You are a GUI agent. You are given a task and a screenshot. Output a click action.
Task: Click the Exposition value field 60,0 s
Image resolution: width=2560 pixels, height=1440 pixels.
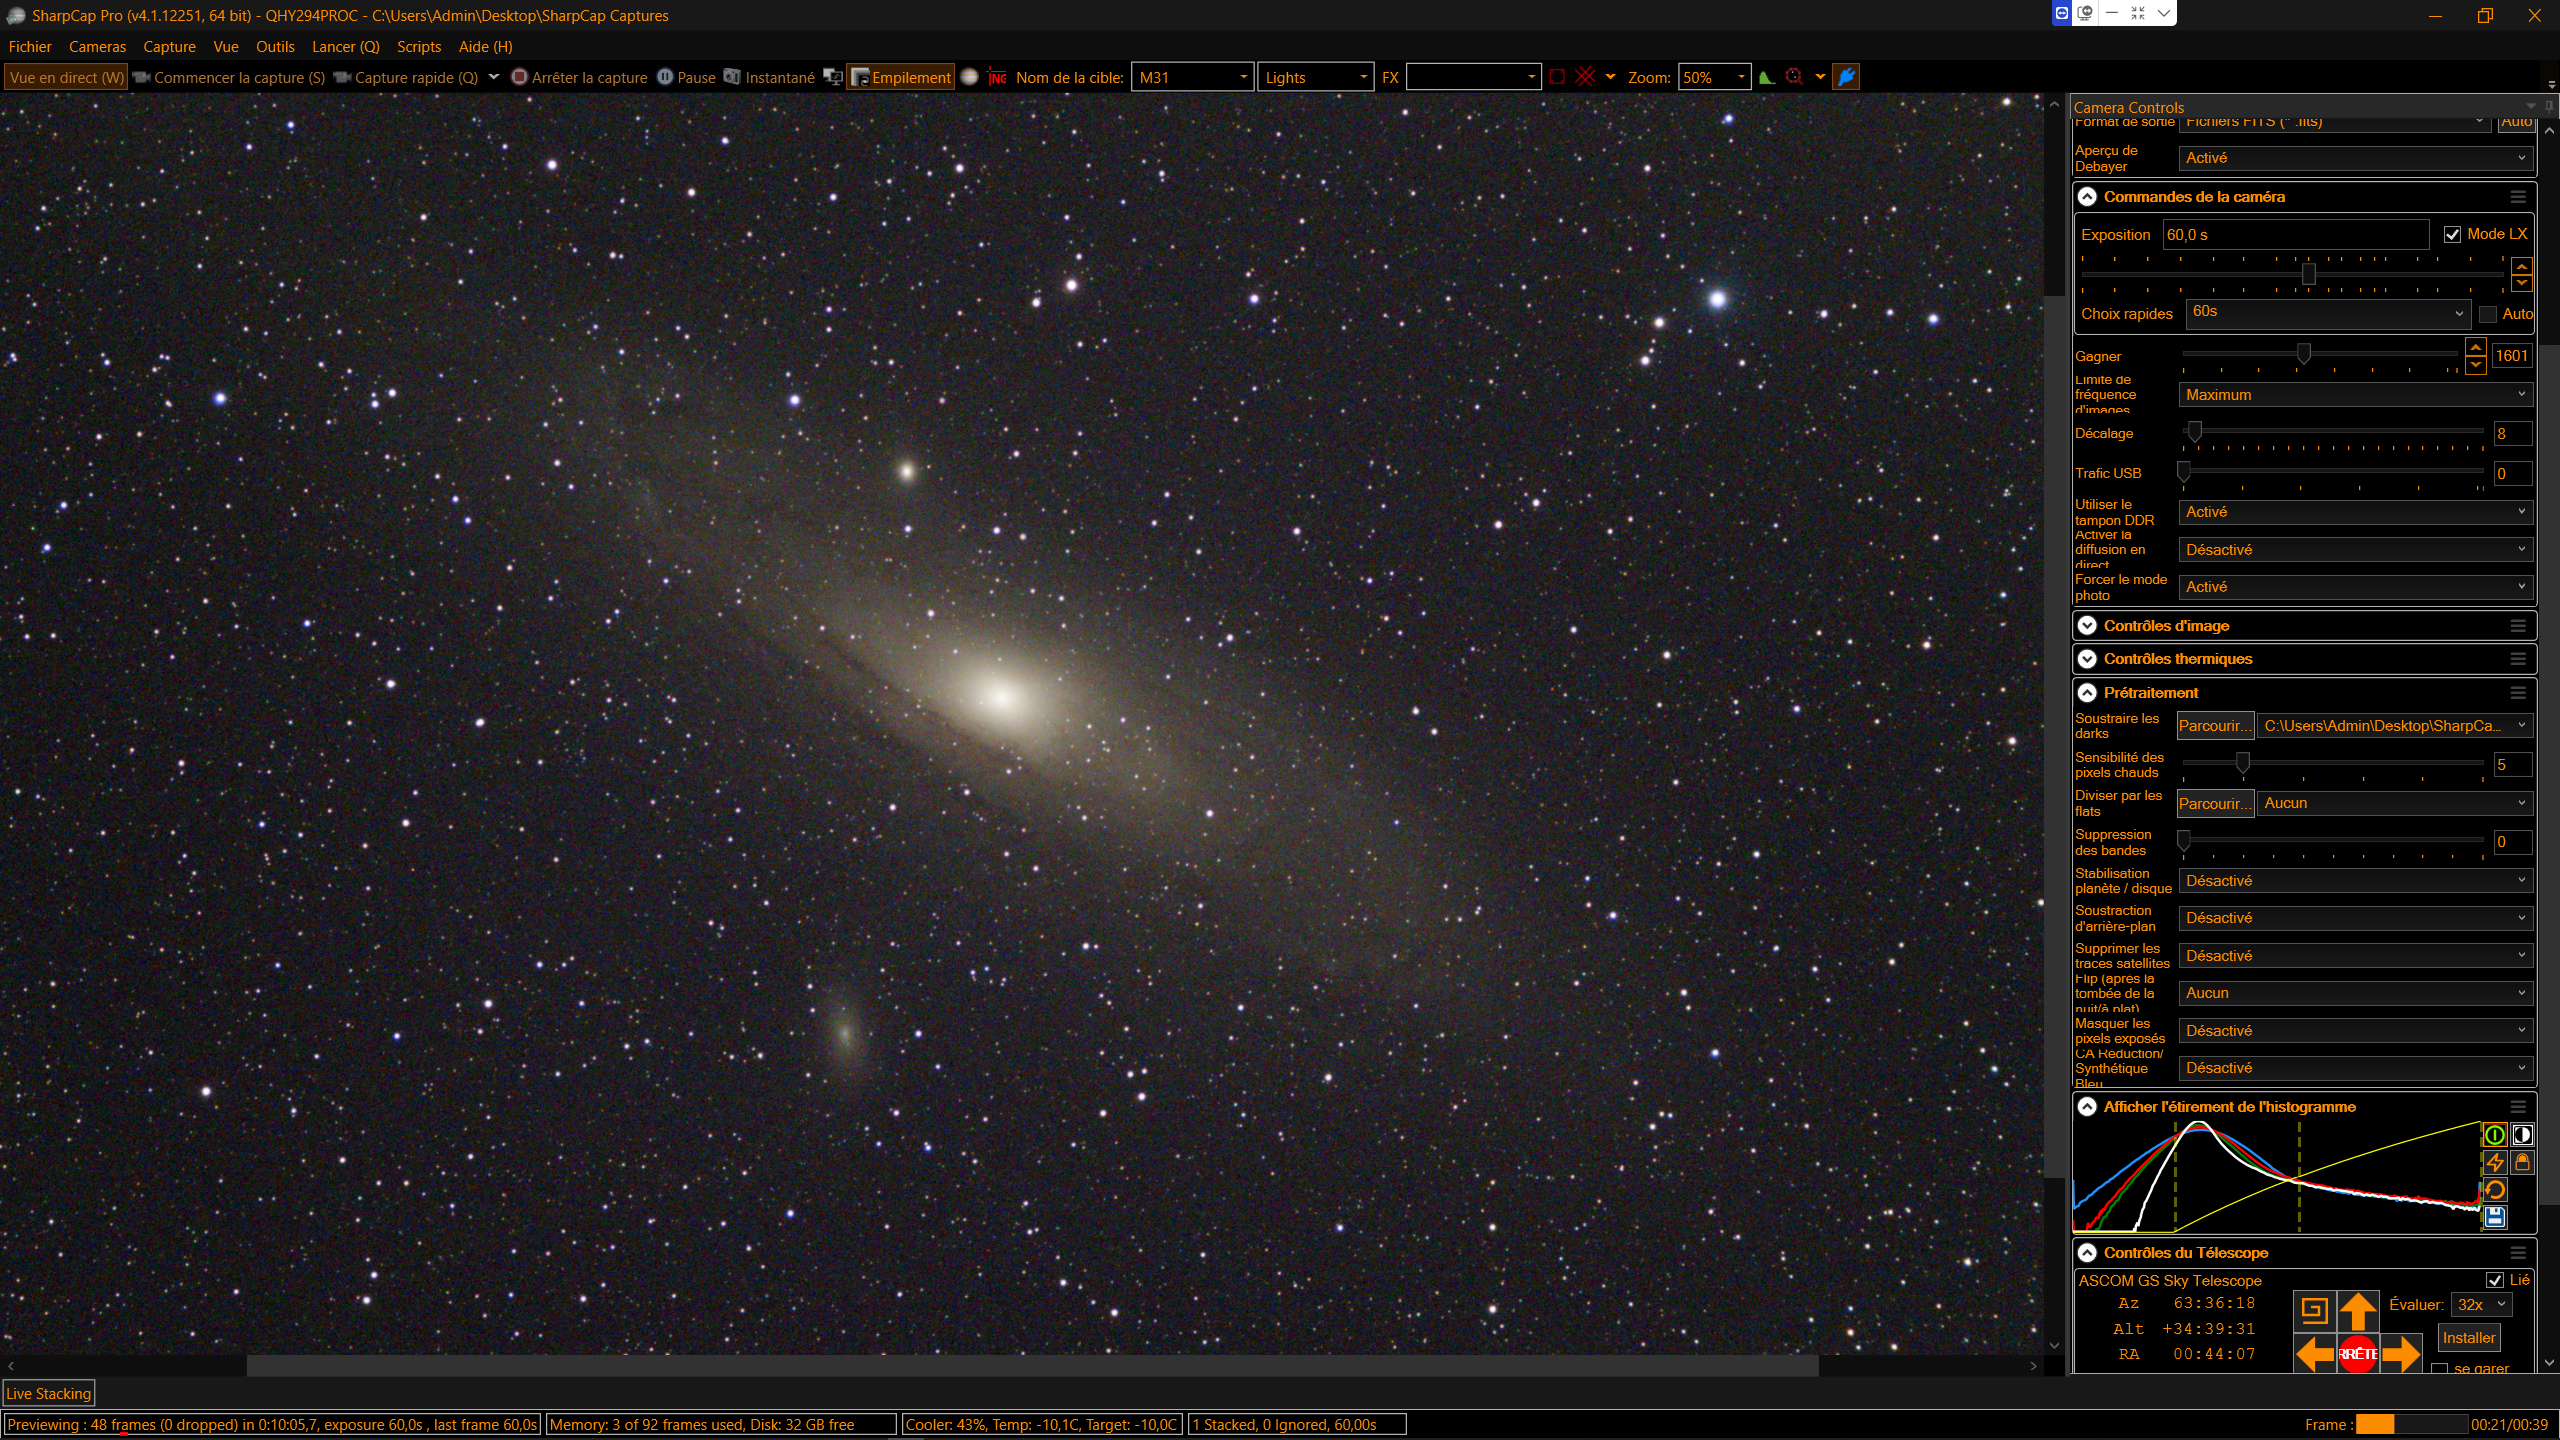click(x=2295, y=235)
